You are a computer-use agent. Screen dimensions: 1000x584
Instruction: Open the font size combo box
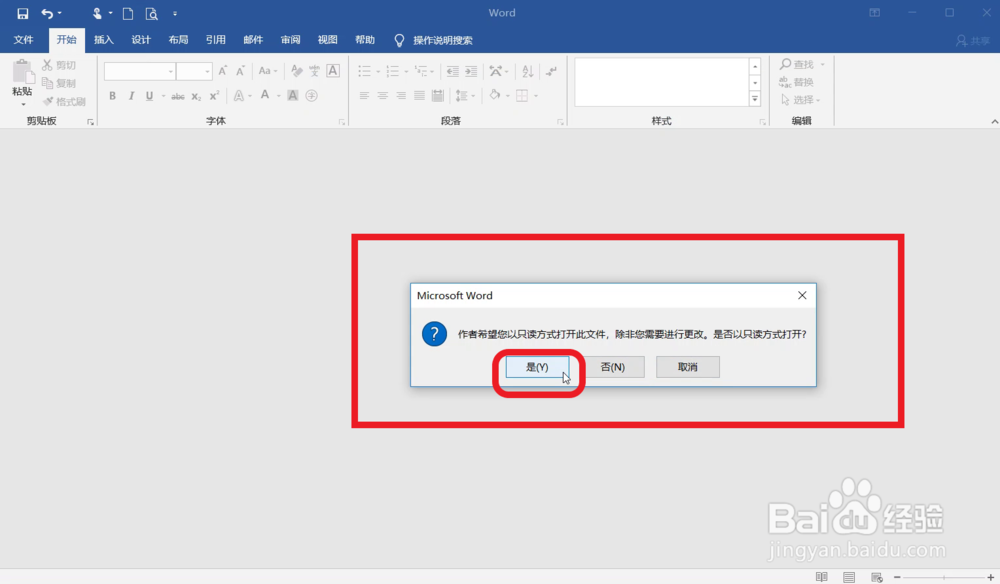point(194,71)
